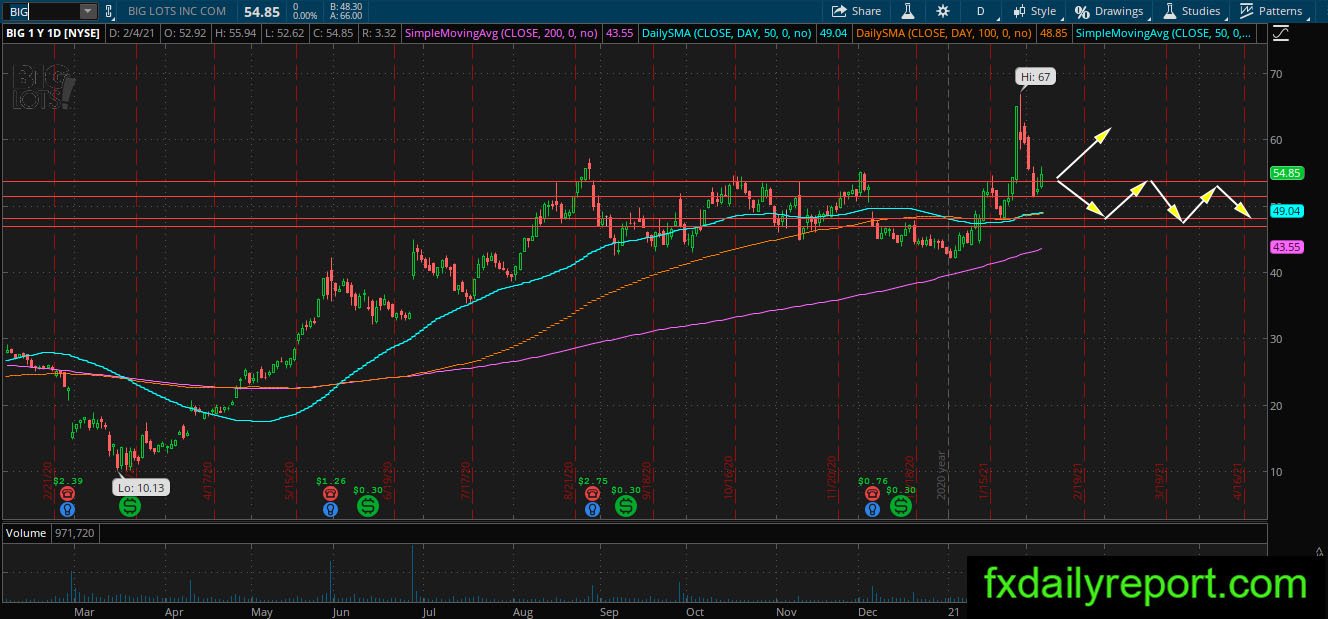Click the volume value 971,720
The image size is (1328, 619).
75,533
